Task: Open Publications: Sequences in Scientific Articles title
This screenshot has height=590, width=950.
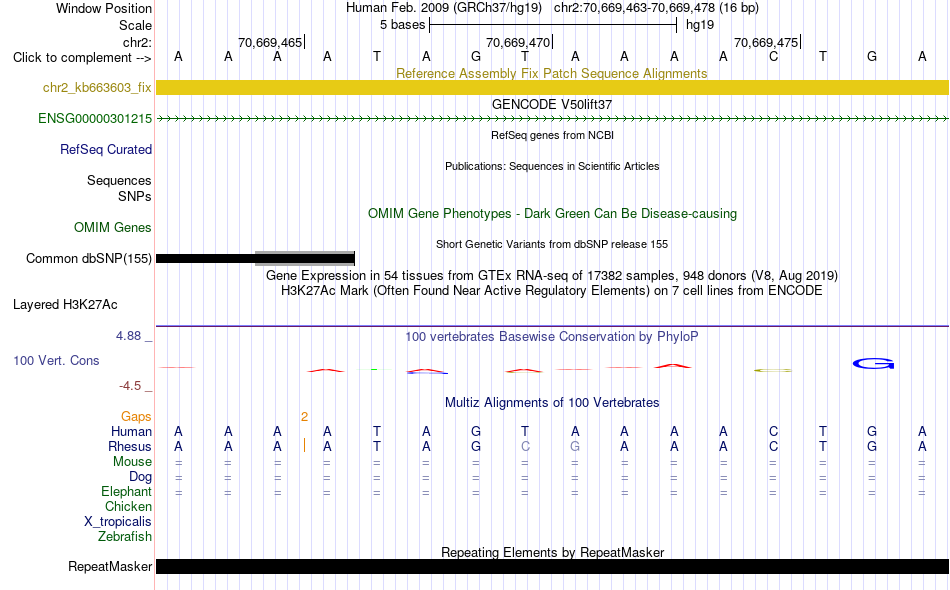Action: pyautogui.click(x=552, y=166)
